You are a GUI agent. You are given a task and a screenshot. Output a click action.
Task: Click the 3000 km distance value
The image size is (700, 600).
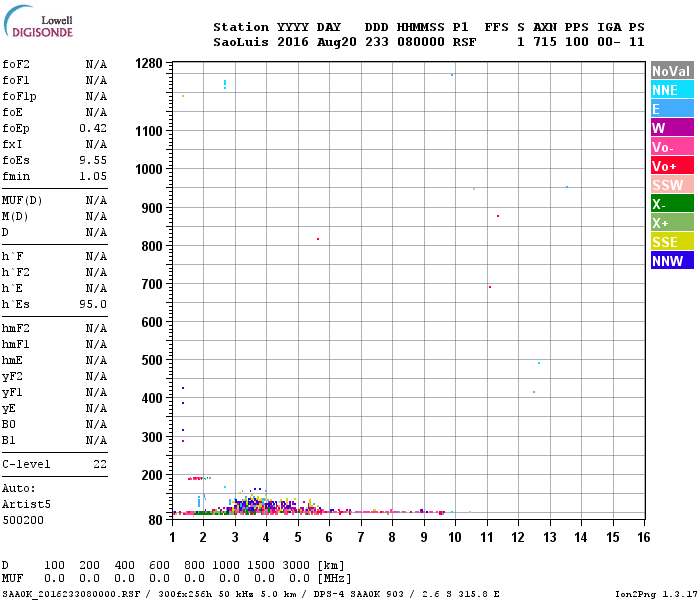point(296,565)
